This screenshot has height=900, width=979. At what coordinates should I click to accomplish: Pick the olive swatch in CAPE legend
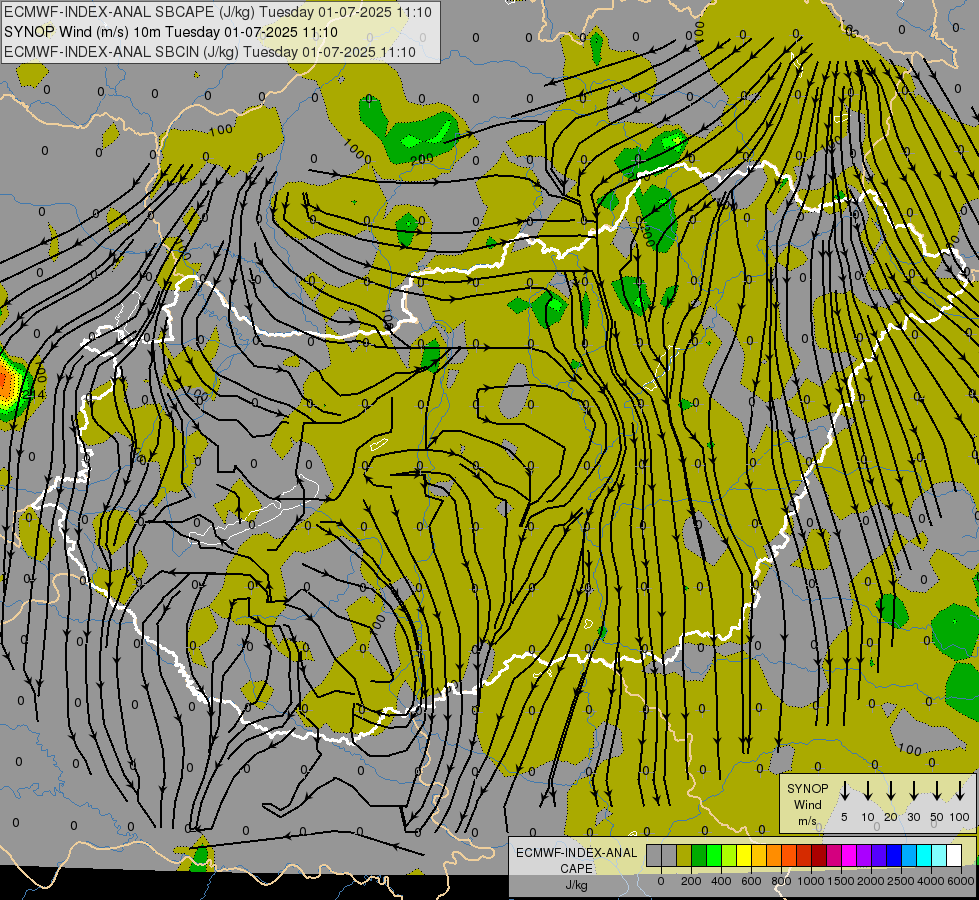pos(684,855)
